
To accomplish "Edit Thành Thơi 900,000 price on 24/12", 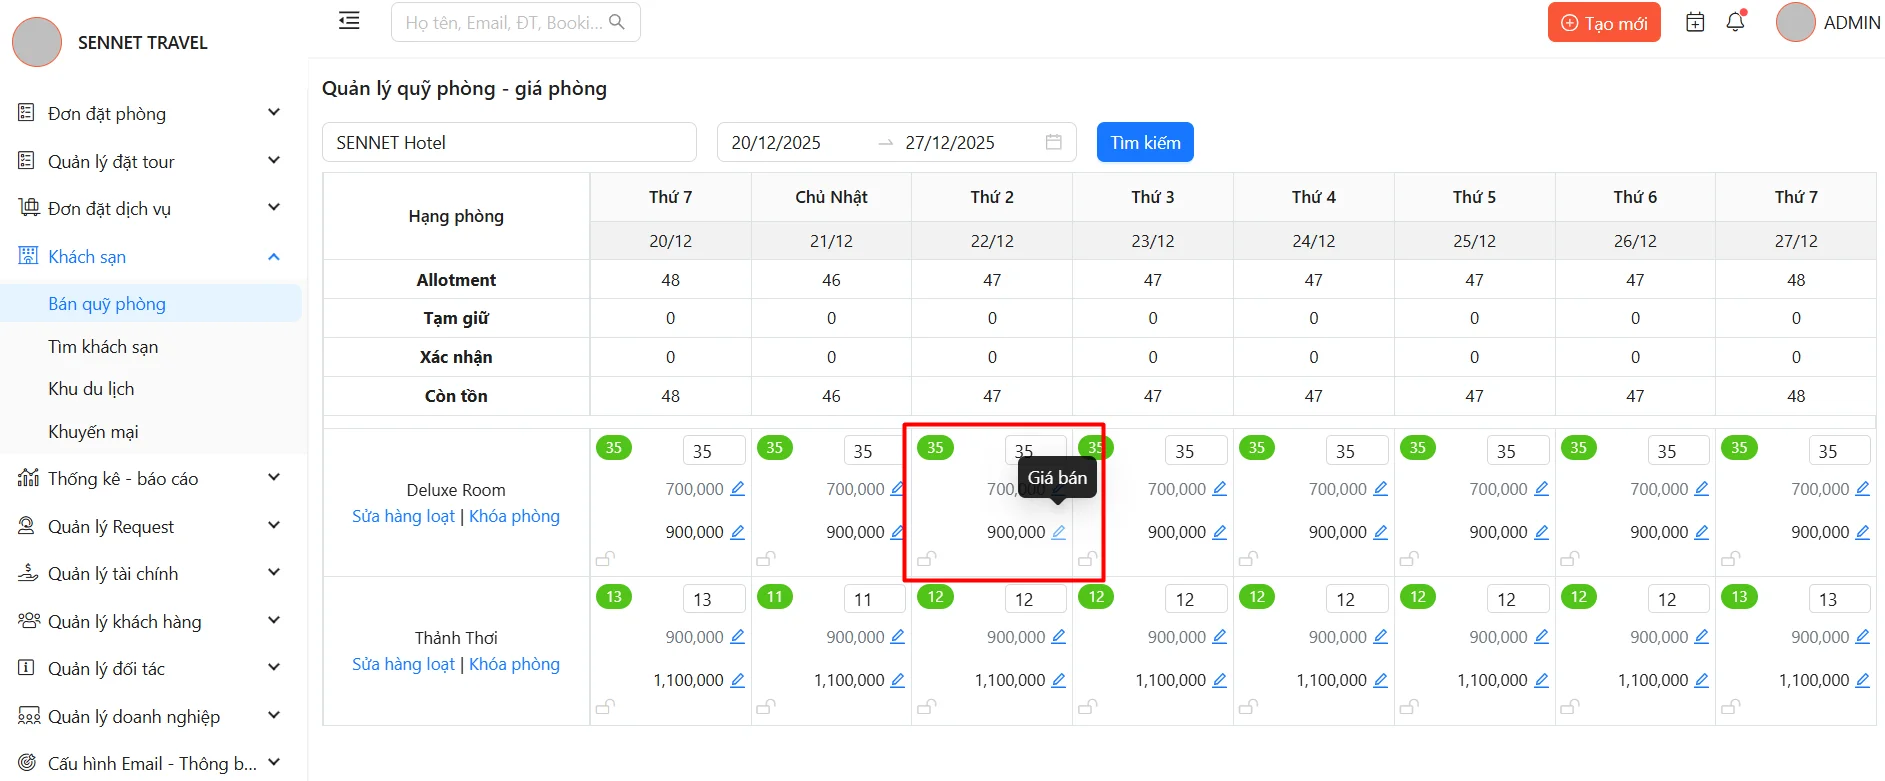I will click(1380, 637).
